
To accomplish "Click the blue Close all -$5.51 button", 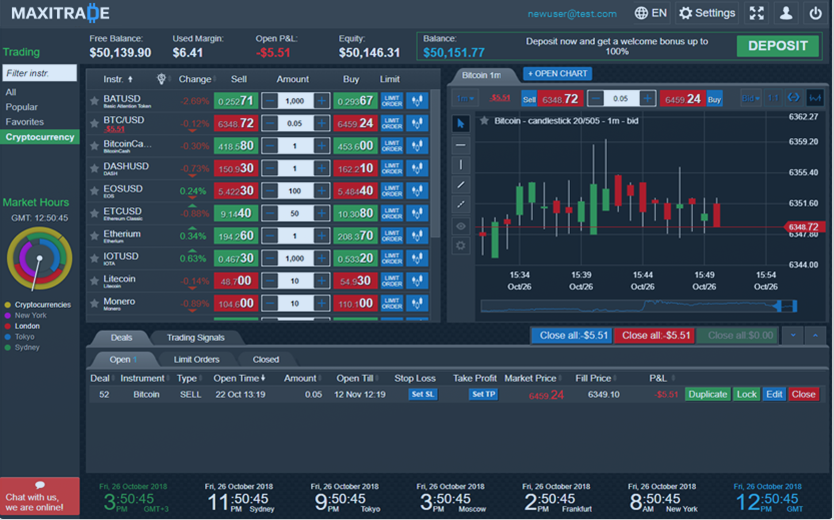I will (572, 336).
